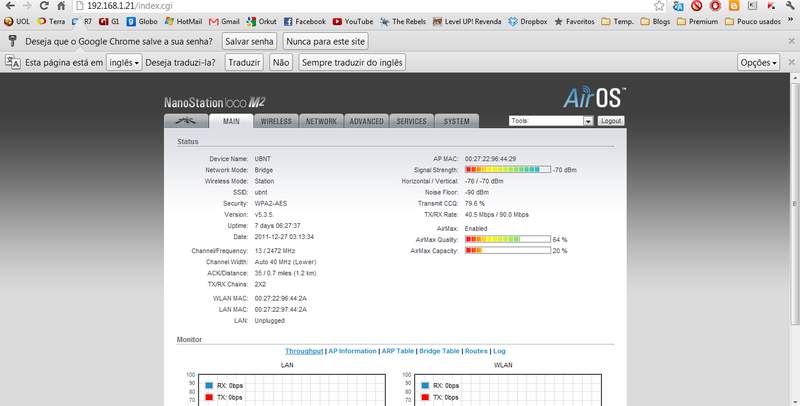The image size is (800, 406).
Task: Bookmark this page with the star icon
Action: tap(659, 6)
